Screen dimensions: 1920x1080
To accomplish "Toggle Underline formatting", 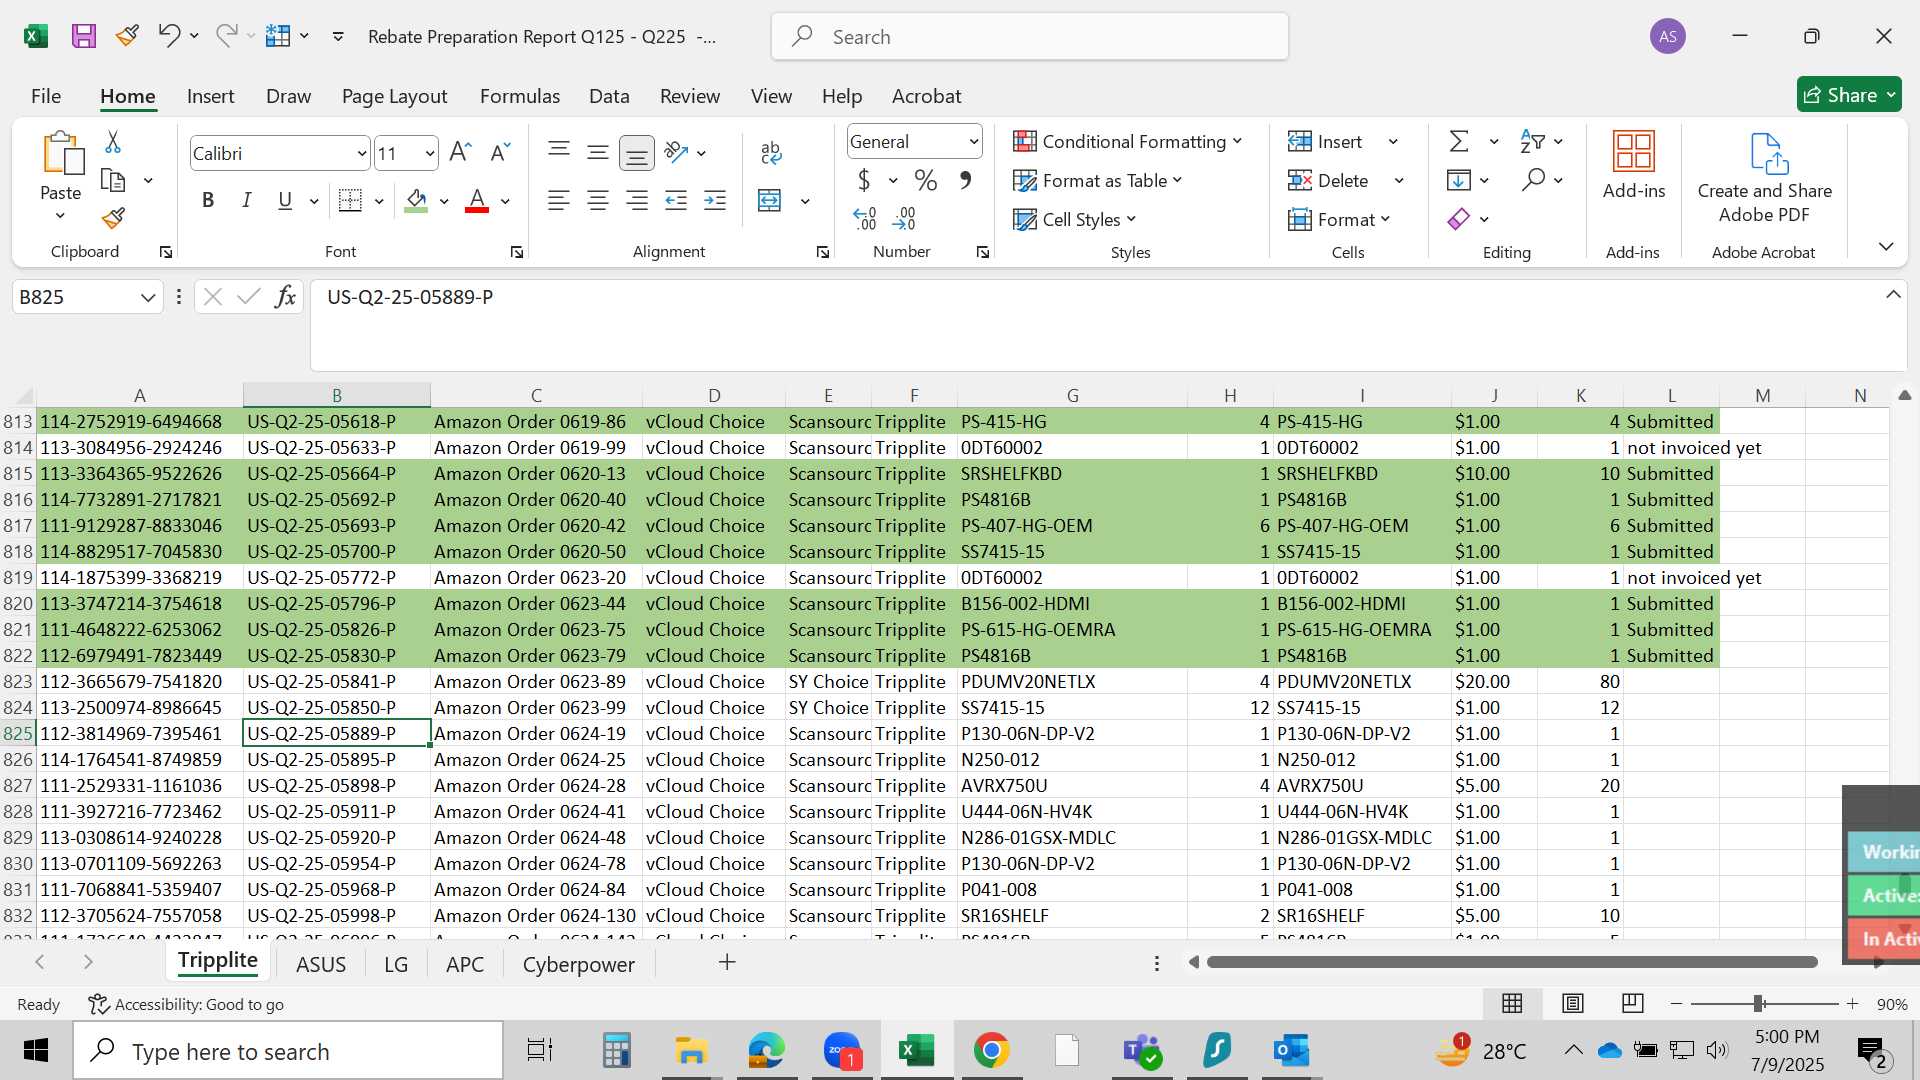I will (x=285, y=201).
